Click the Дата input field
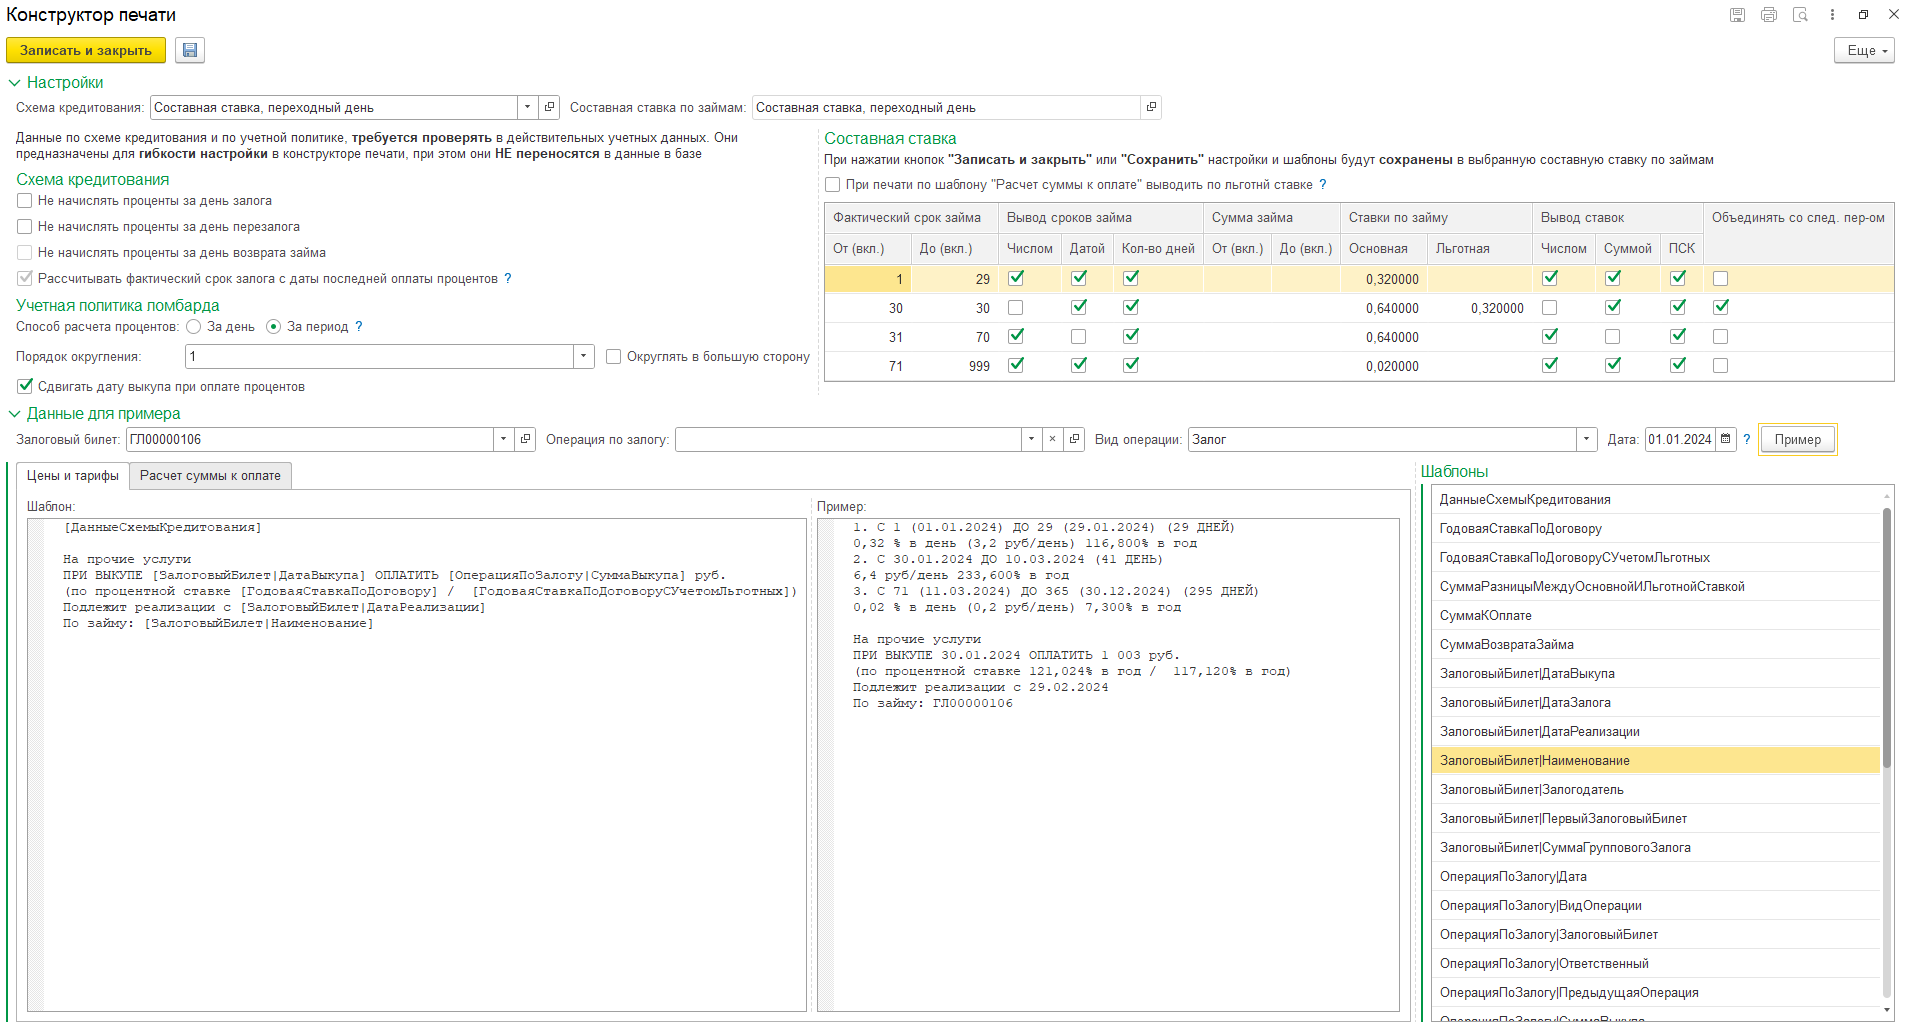The image size is (1907, 1032). (x=1680, y=439)
